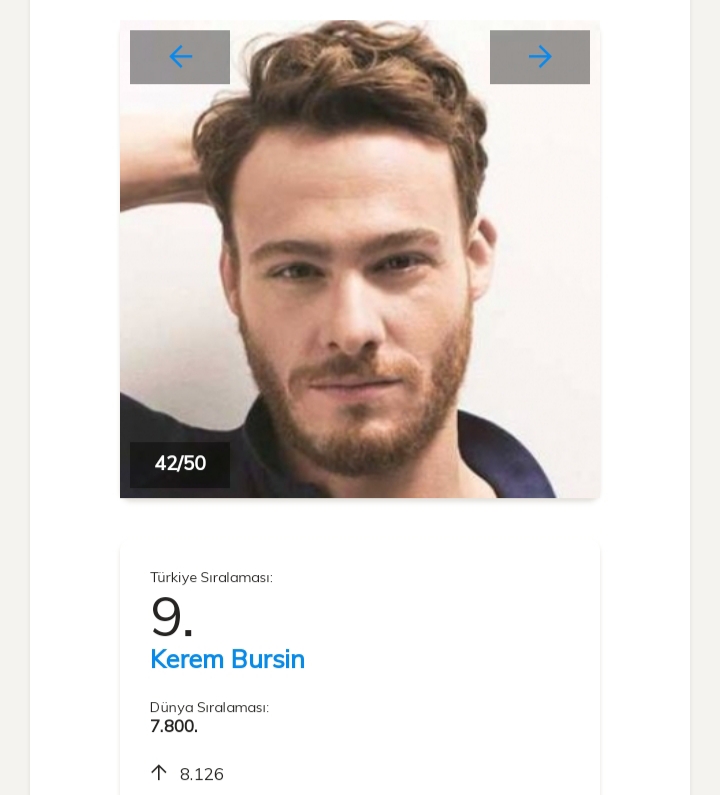
Task: Click the 7.800. world ranking value
Action: pos(174,727)
